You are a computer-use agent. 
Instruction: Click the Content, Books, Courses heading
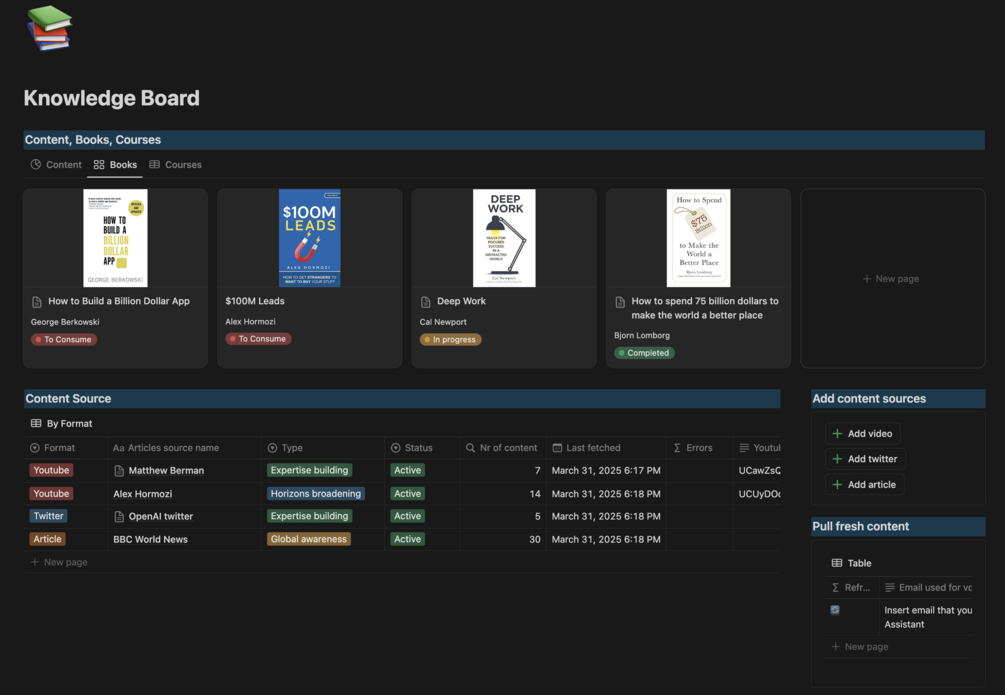[93, 140]
